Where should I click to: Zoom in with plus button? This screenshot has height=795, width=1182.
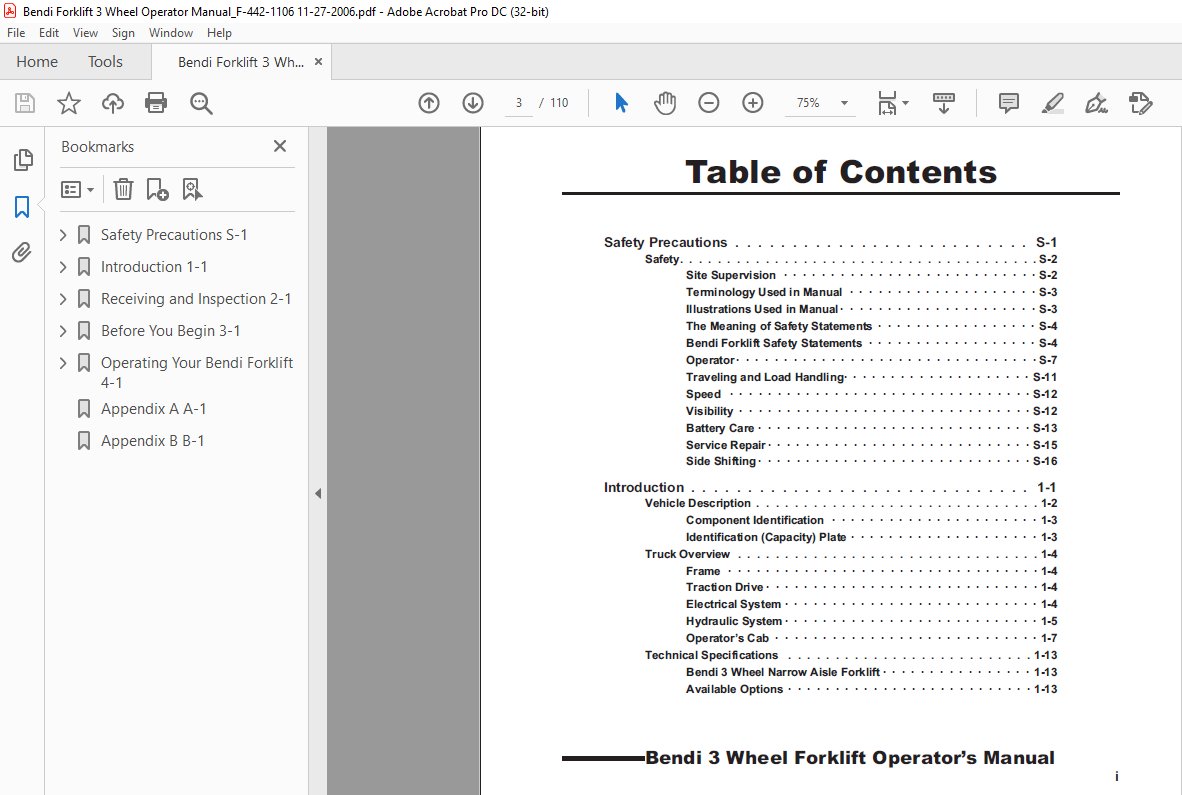[x=752, y=102]
